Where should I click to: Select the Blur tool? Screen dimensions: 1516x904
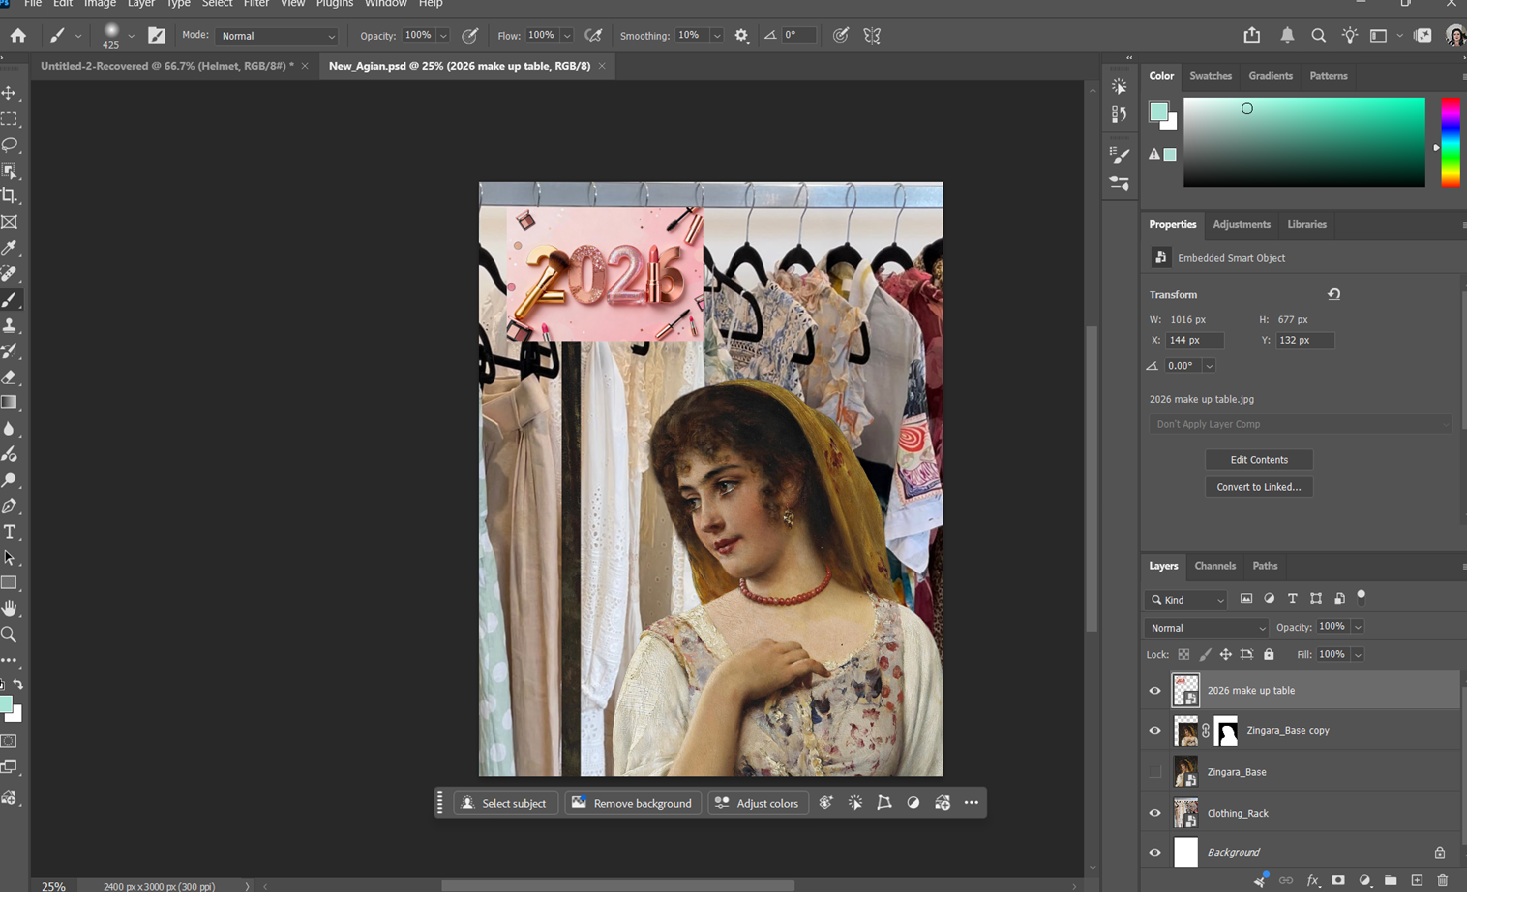pyautogui.click(x=10, y=429)
